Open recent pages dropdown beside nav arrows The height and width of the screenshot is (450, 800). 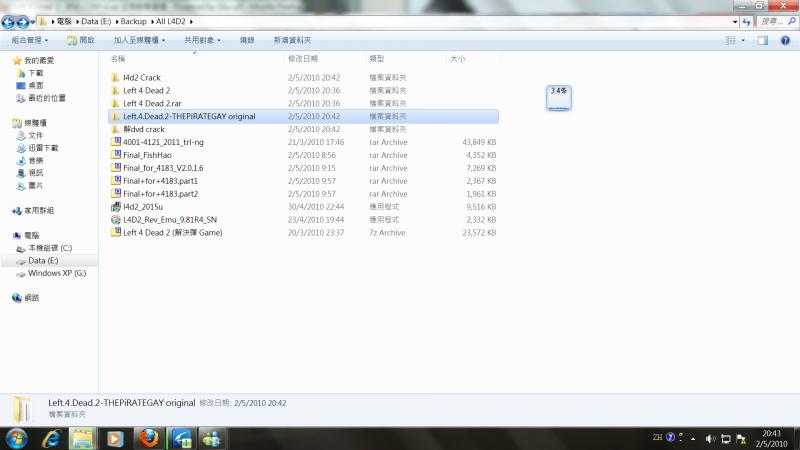click(x=33, y=22)
